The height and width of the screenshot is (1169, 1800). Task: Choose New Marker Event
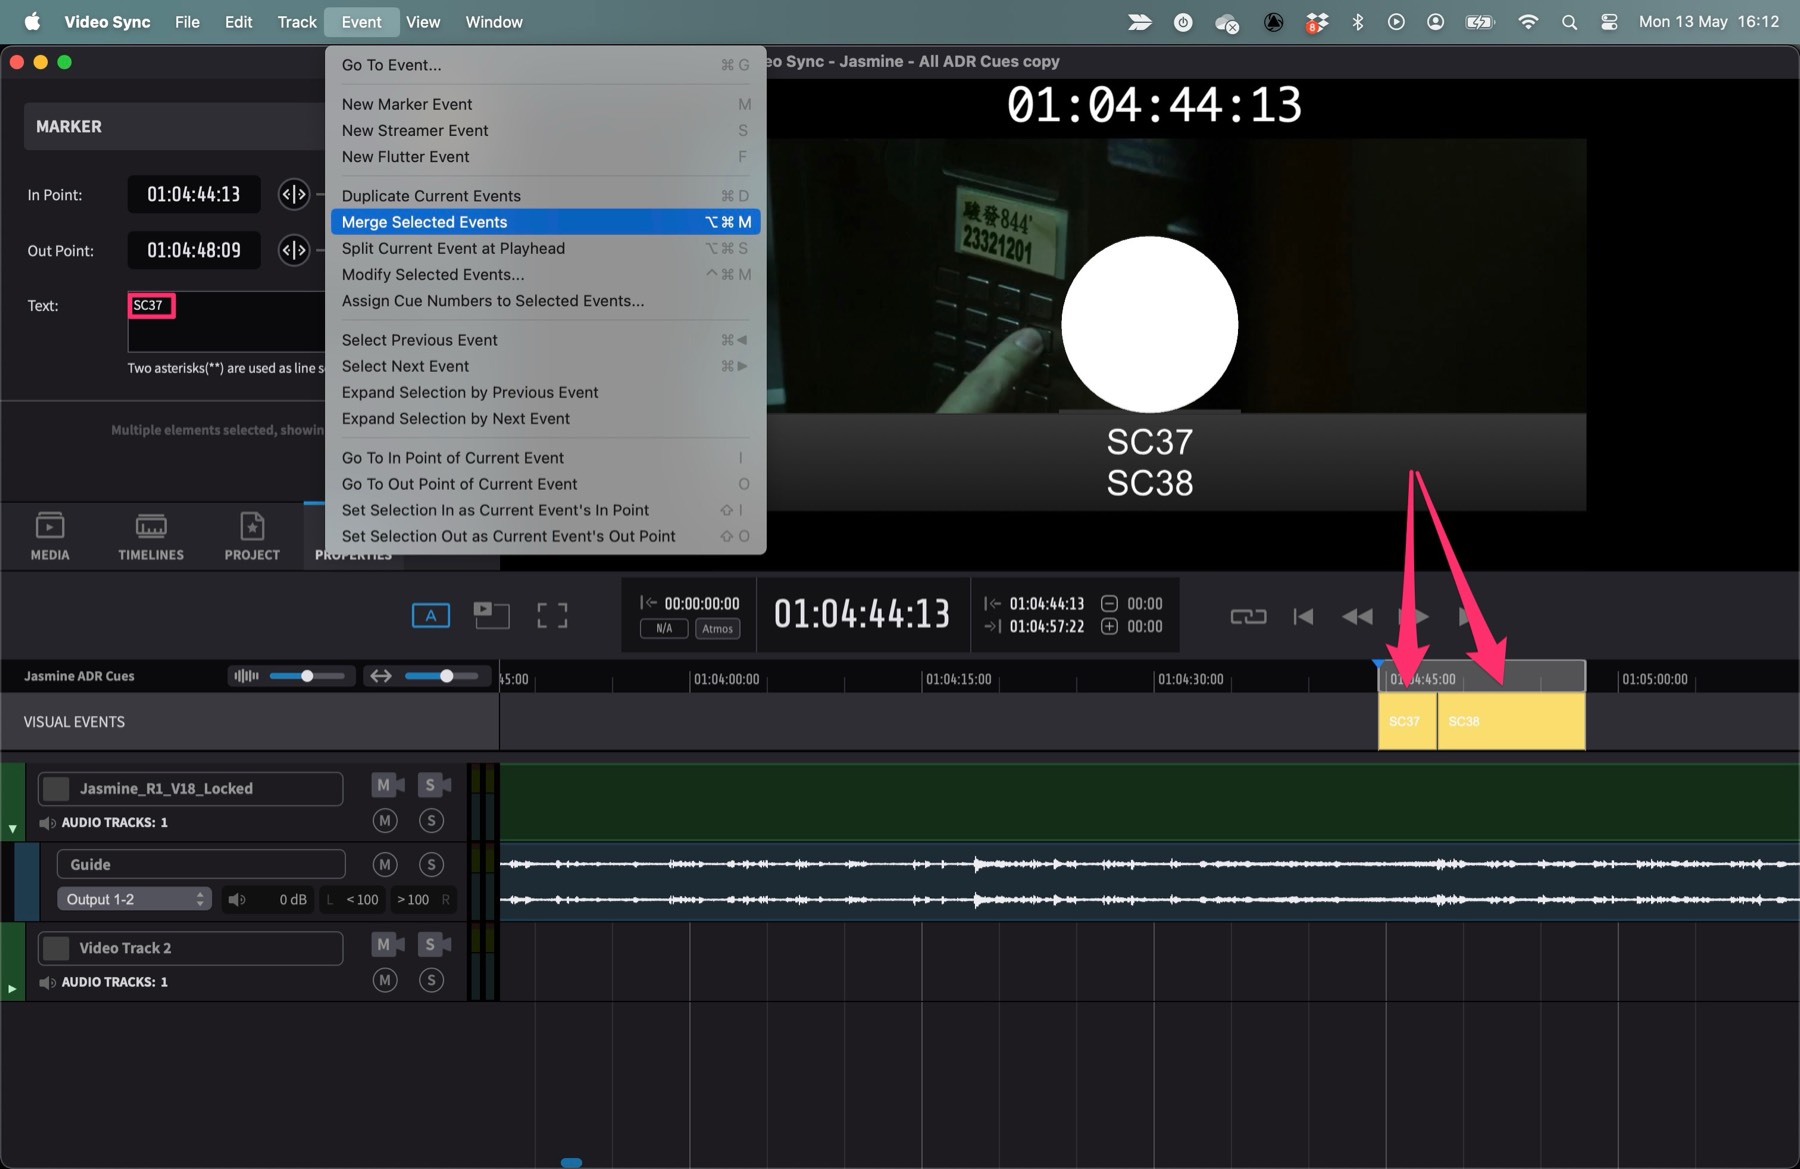[x=546, y=104]
